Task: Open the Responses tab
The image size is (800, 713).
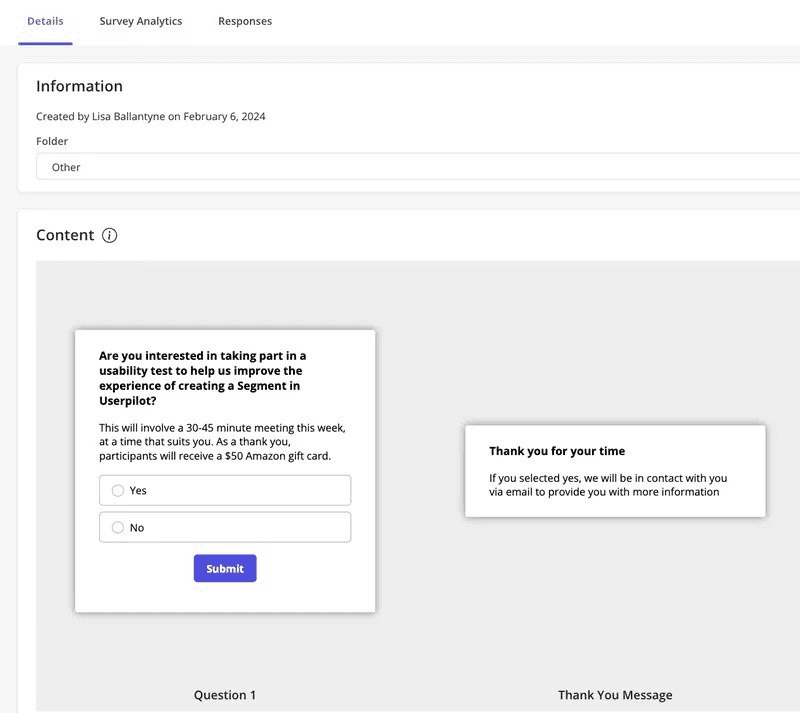Action: pyautogui.click(x=245, y=20)
